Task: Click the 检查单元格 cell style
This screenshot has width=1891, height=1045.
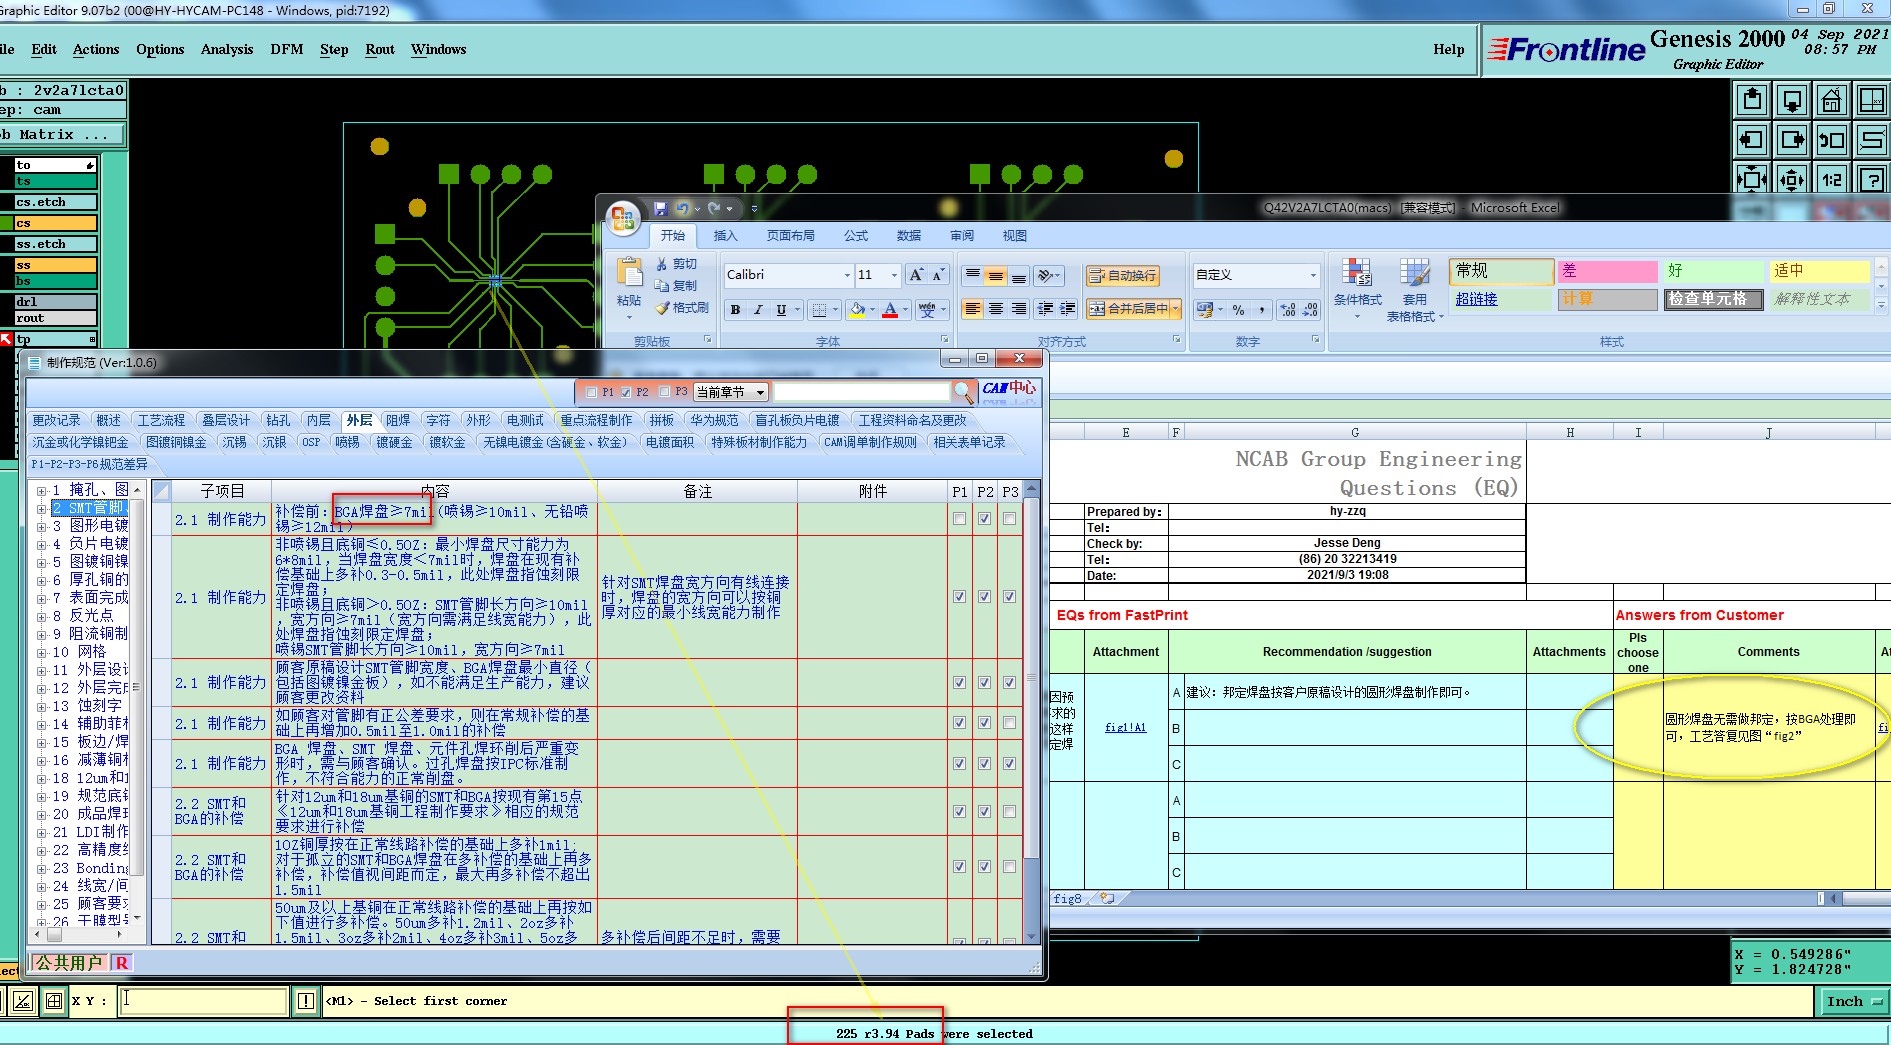Action: pos(1713,299)
